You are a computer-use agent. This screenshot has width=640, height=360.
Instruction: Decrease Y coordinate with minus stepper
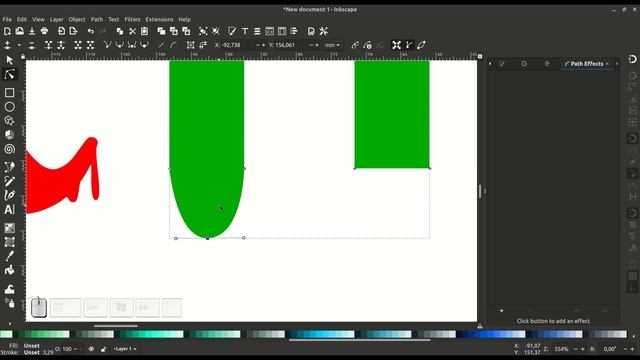311,45
